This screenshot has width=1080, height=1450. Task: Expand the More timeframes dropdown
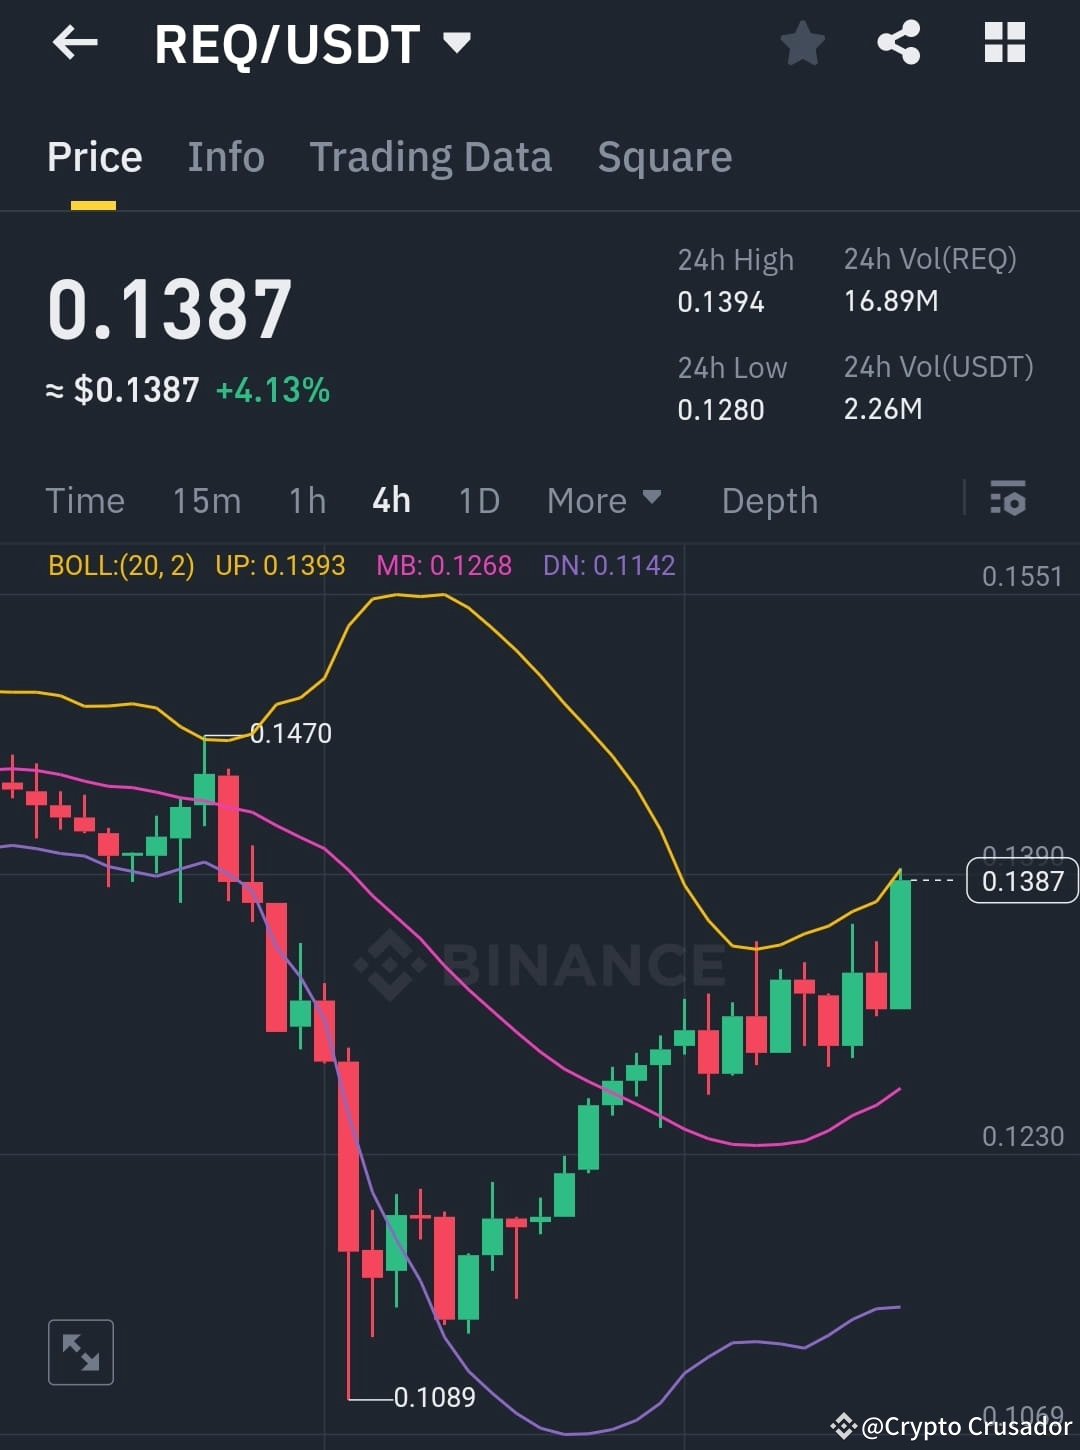[604, 500]
